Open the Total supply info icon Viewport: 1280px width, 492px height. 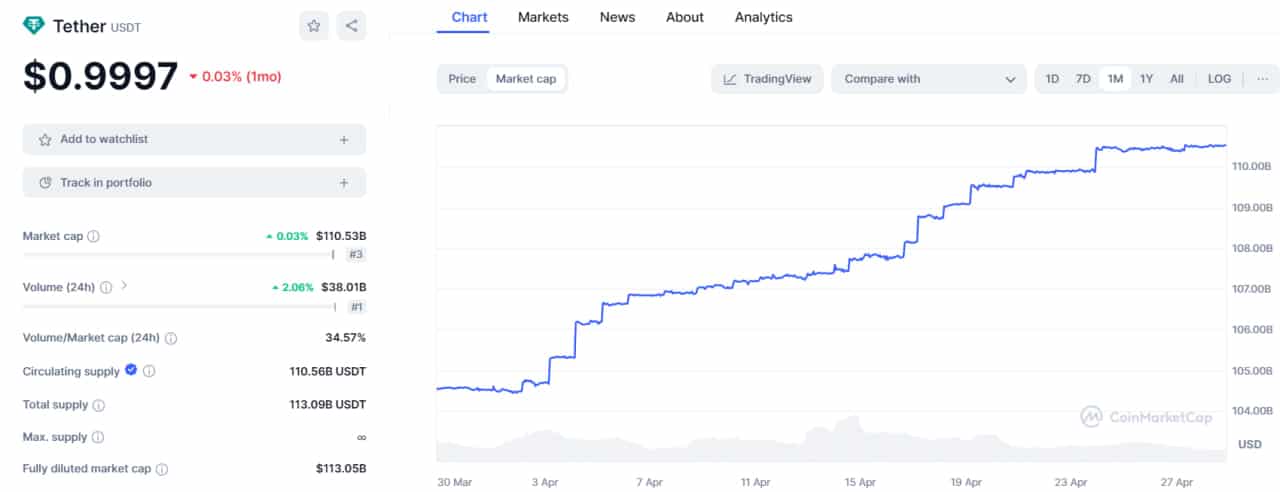point(99,405)
